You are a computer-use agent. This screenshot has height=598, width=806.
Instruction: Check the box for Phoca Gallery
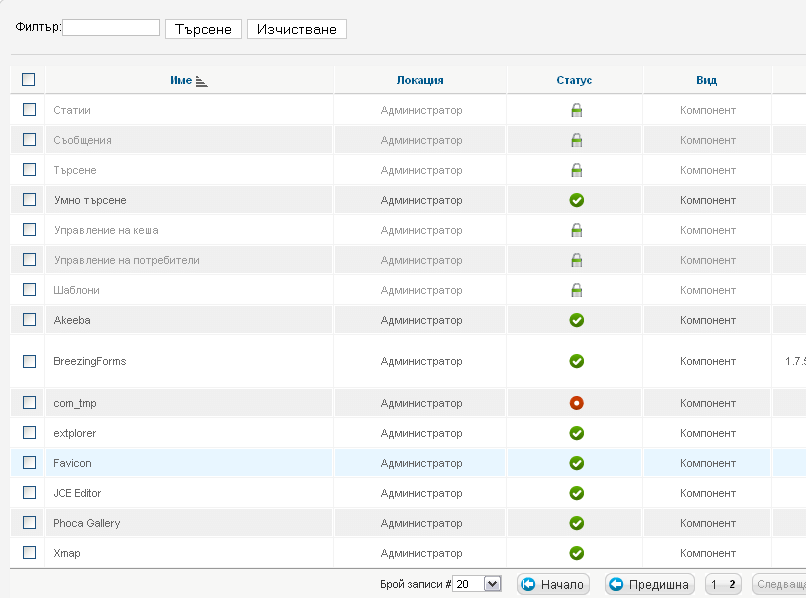pyautogui.click(x=29, y=522)
